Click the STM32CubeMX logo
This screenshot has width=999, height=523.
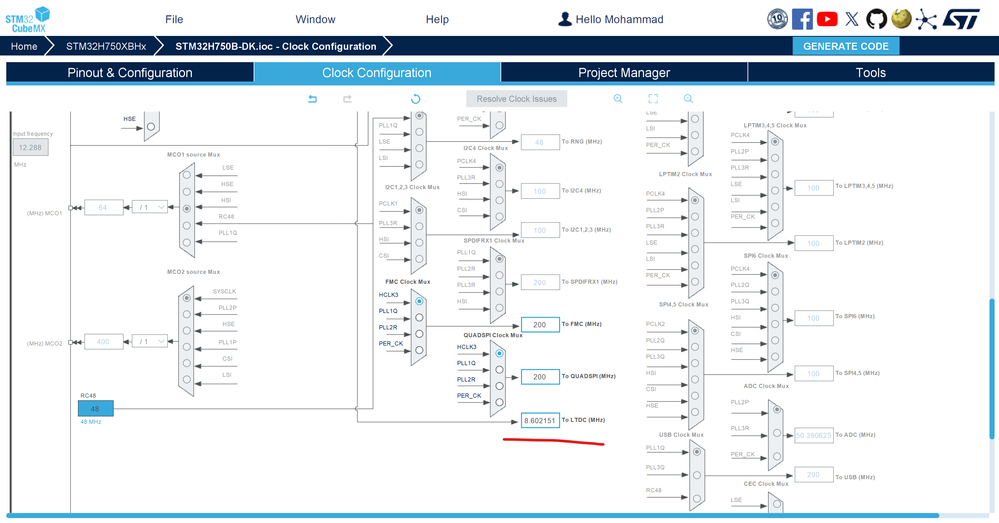pyautogui.click(x=27, y=19)
